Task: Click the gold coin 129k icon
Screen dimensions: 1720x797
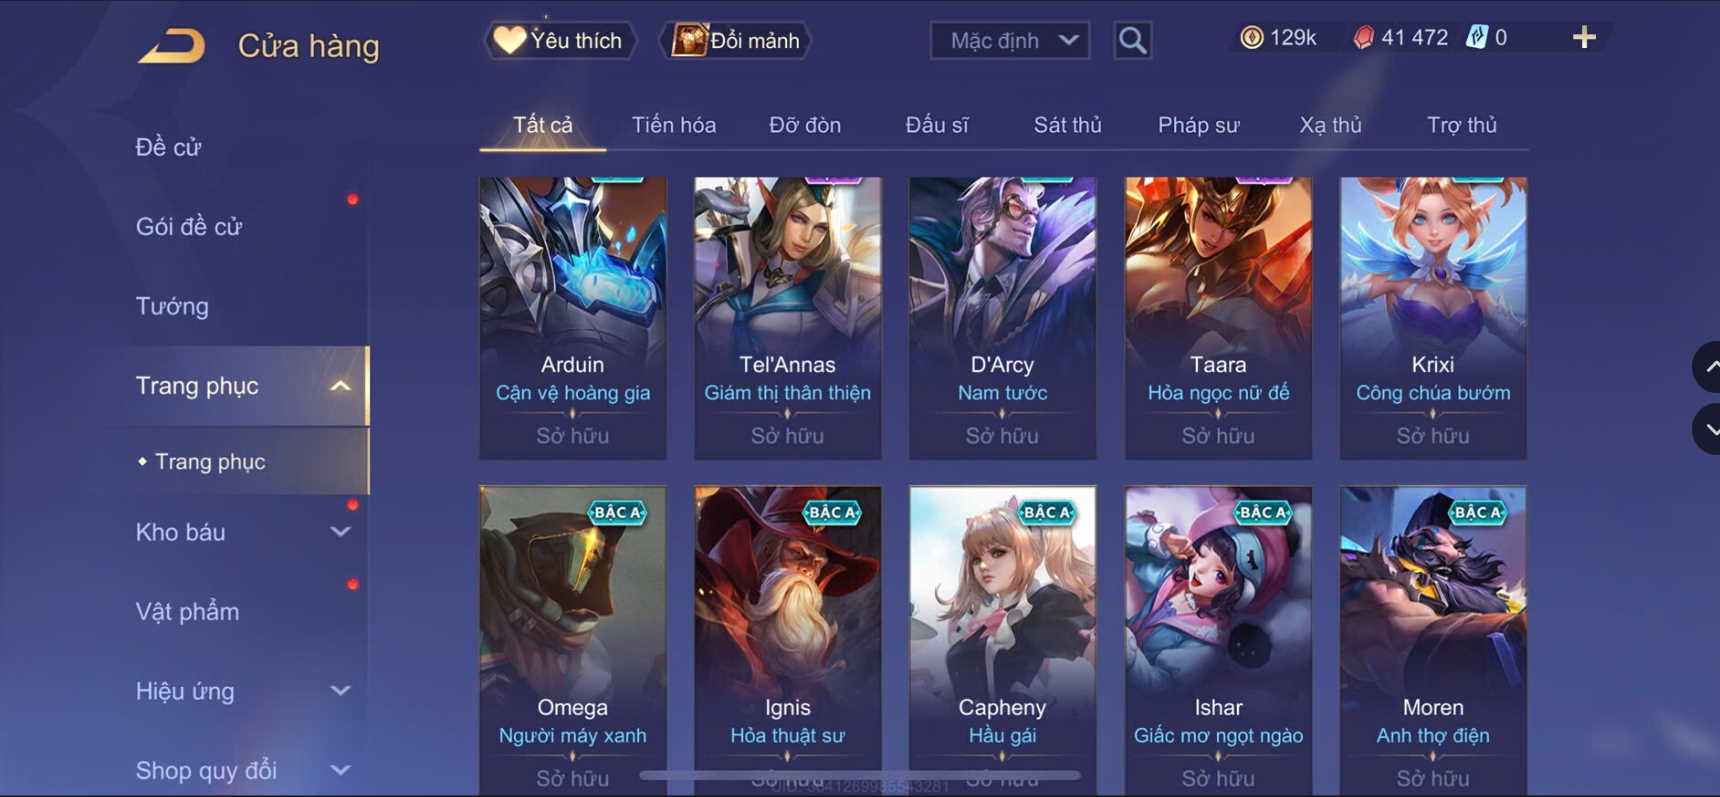Action: tap(1251, 38)
